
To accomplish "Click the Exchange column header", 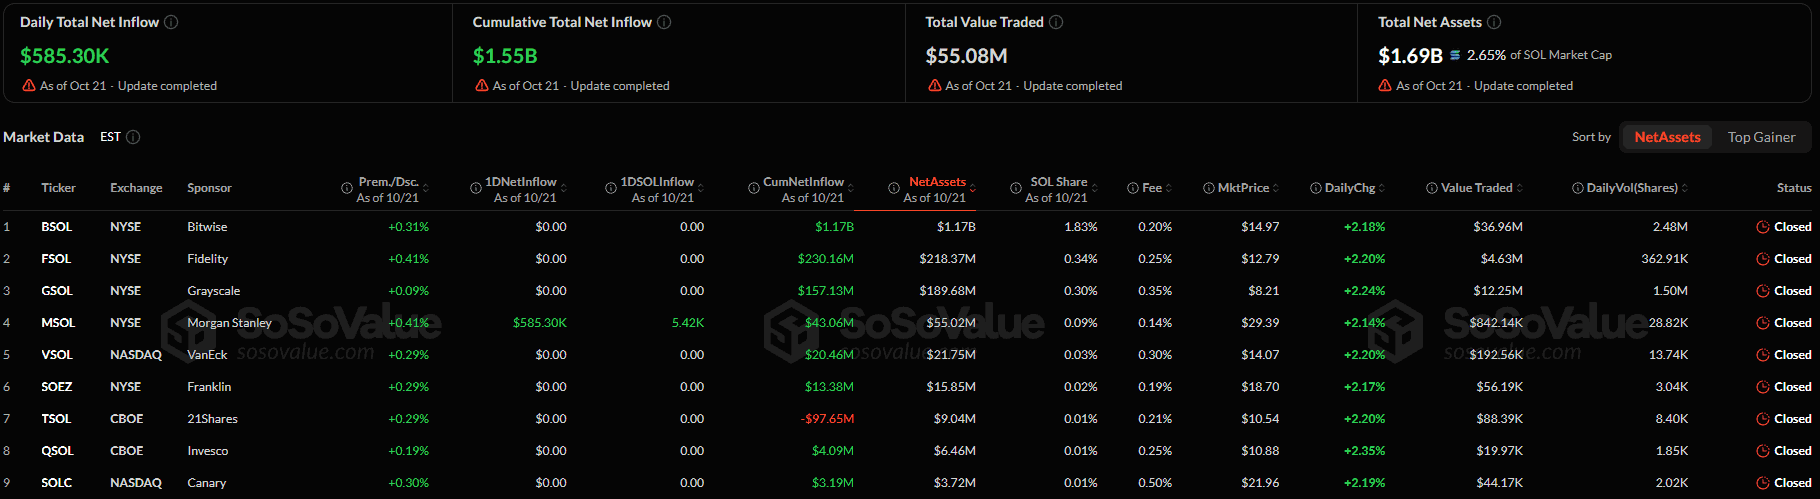I will [x=136, y=188].
